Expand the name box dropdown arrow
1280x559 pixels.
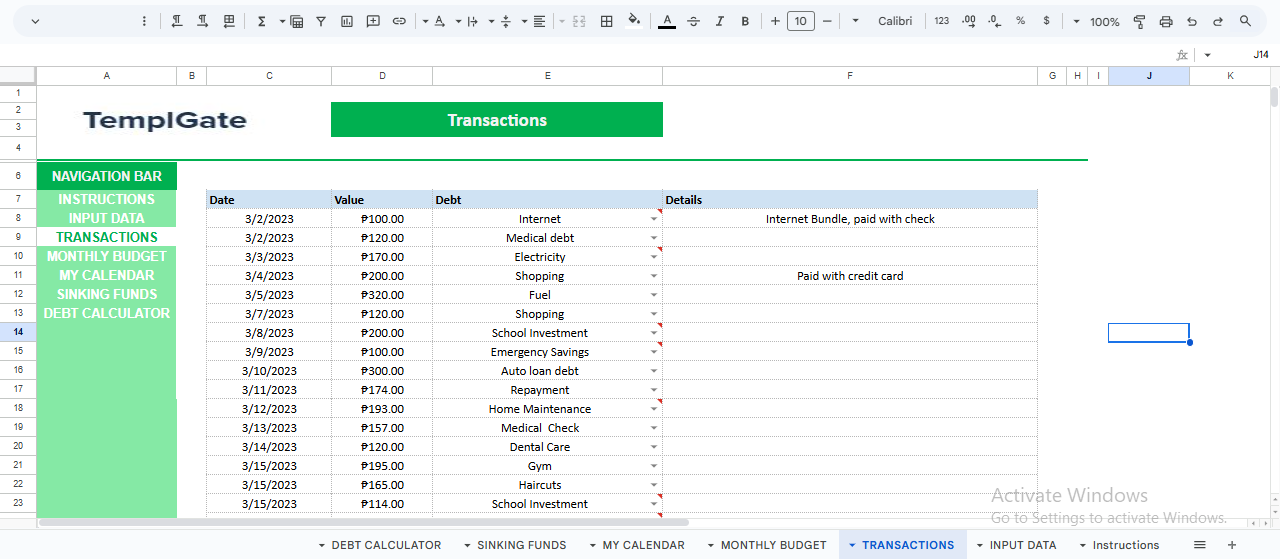[1208, 55]
